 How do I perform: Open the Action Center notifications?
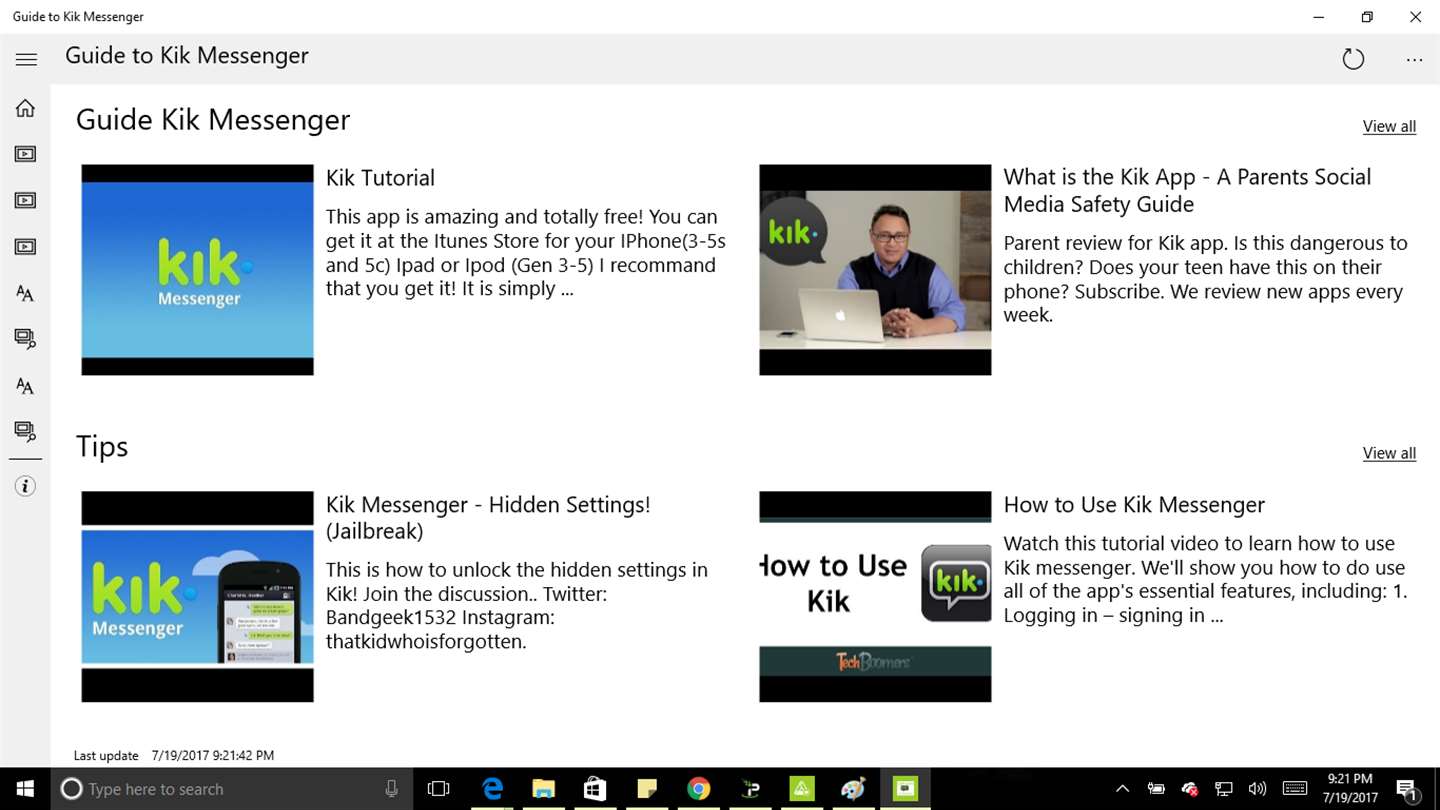click(x=1406, y=789)
